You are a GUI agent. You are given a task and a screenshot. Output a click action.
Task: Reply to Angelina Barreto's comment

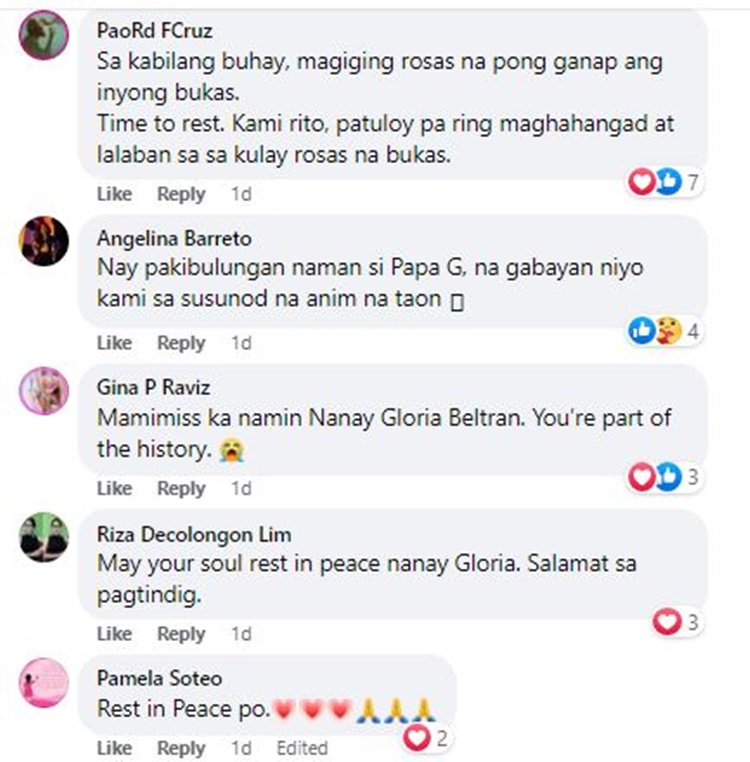click(181, 343)
